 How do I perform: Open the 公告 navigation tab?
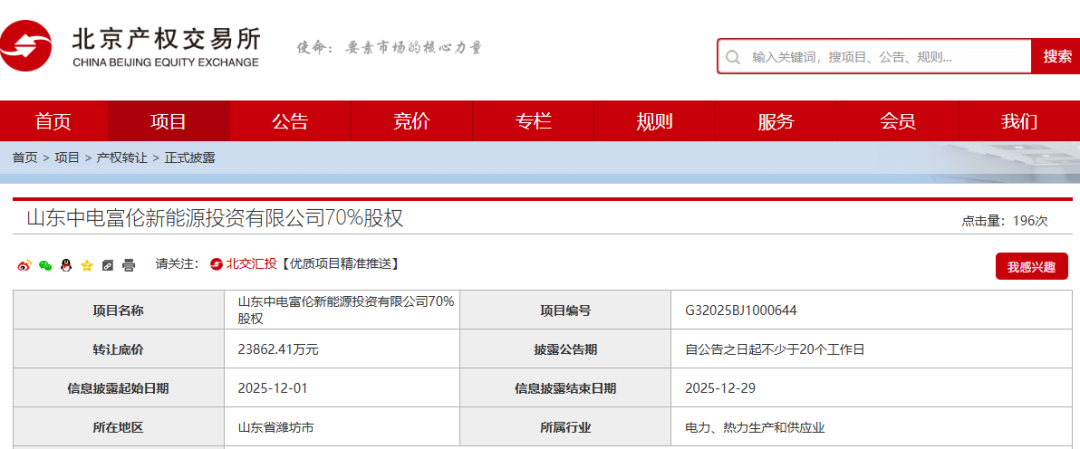[x=290, y=121]
